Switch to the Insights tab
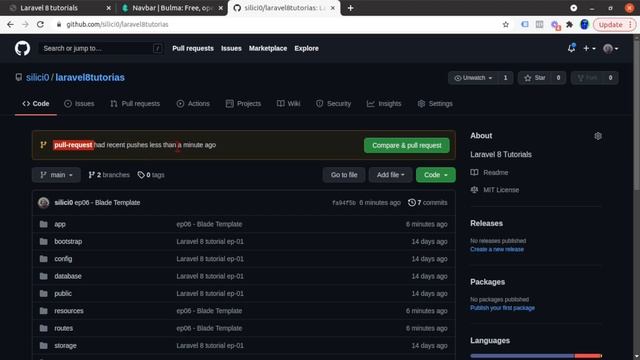The height and width of the screenshot is (360, 640). tap(384, 104)
